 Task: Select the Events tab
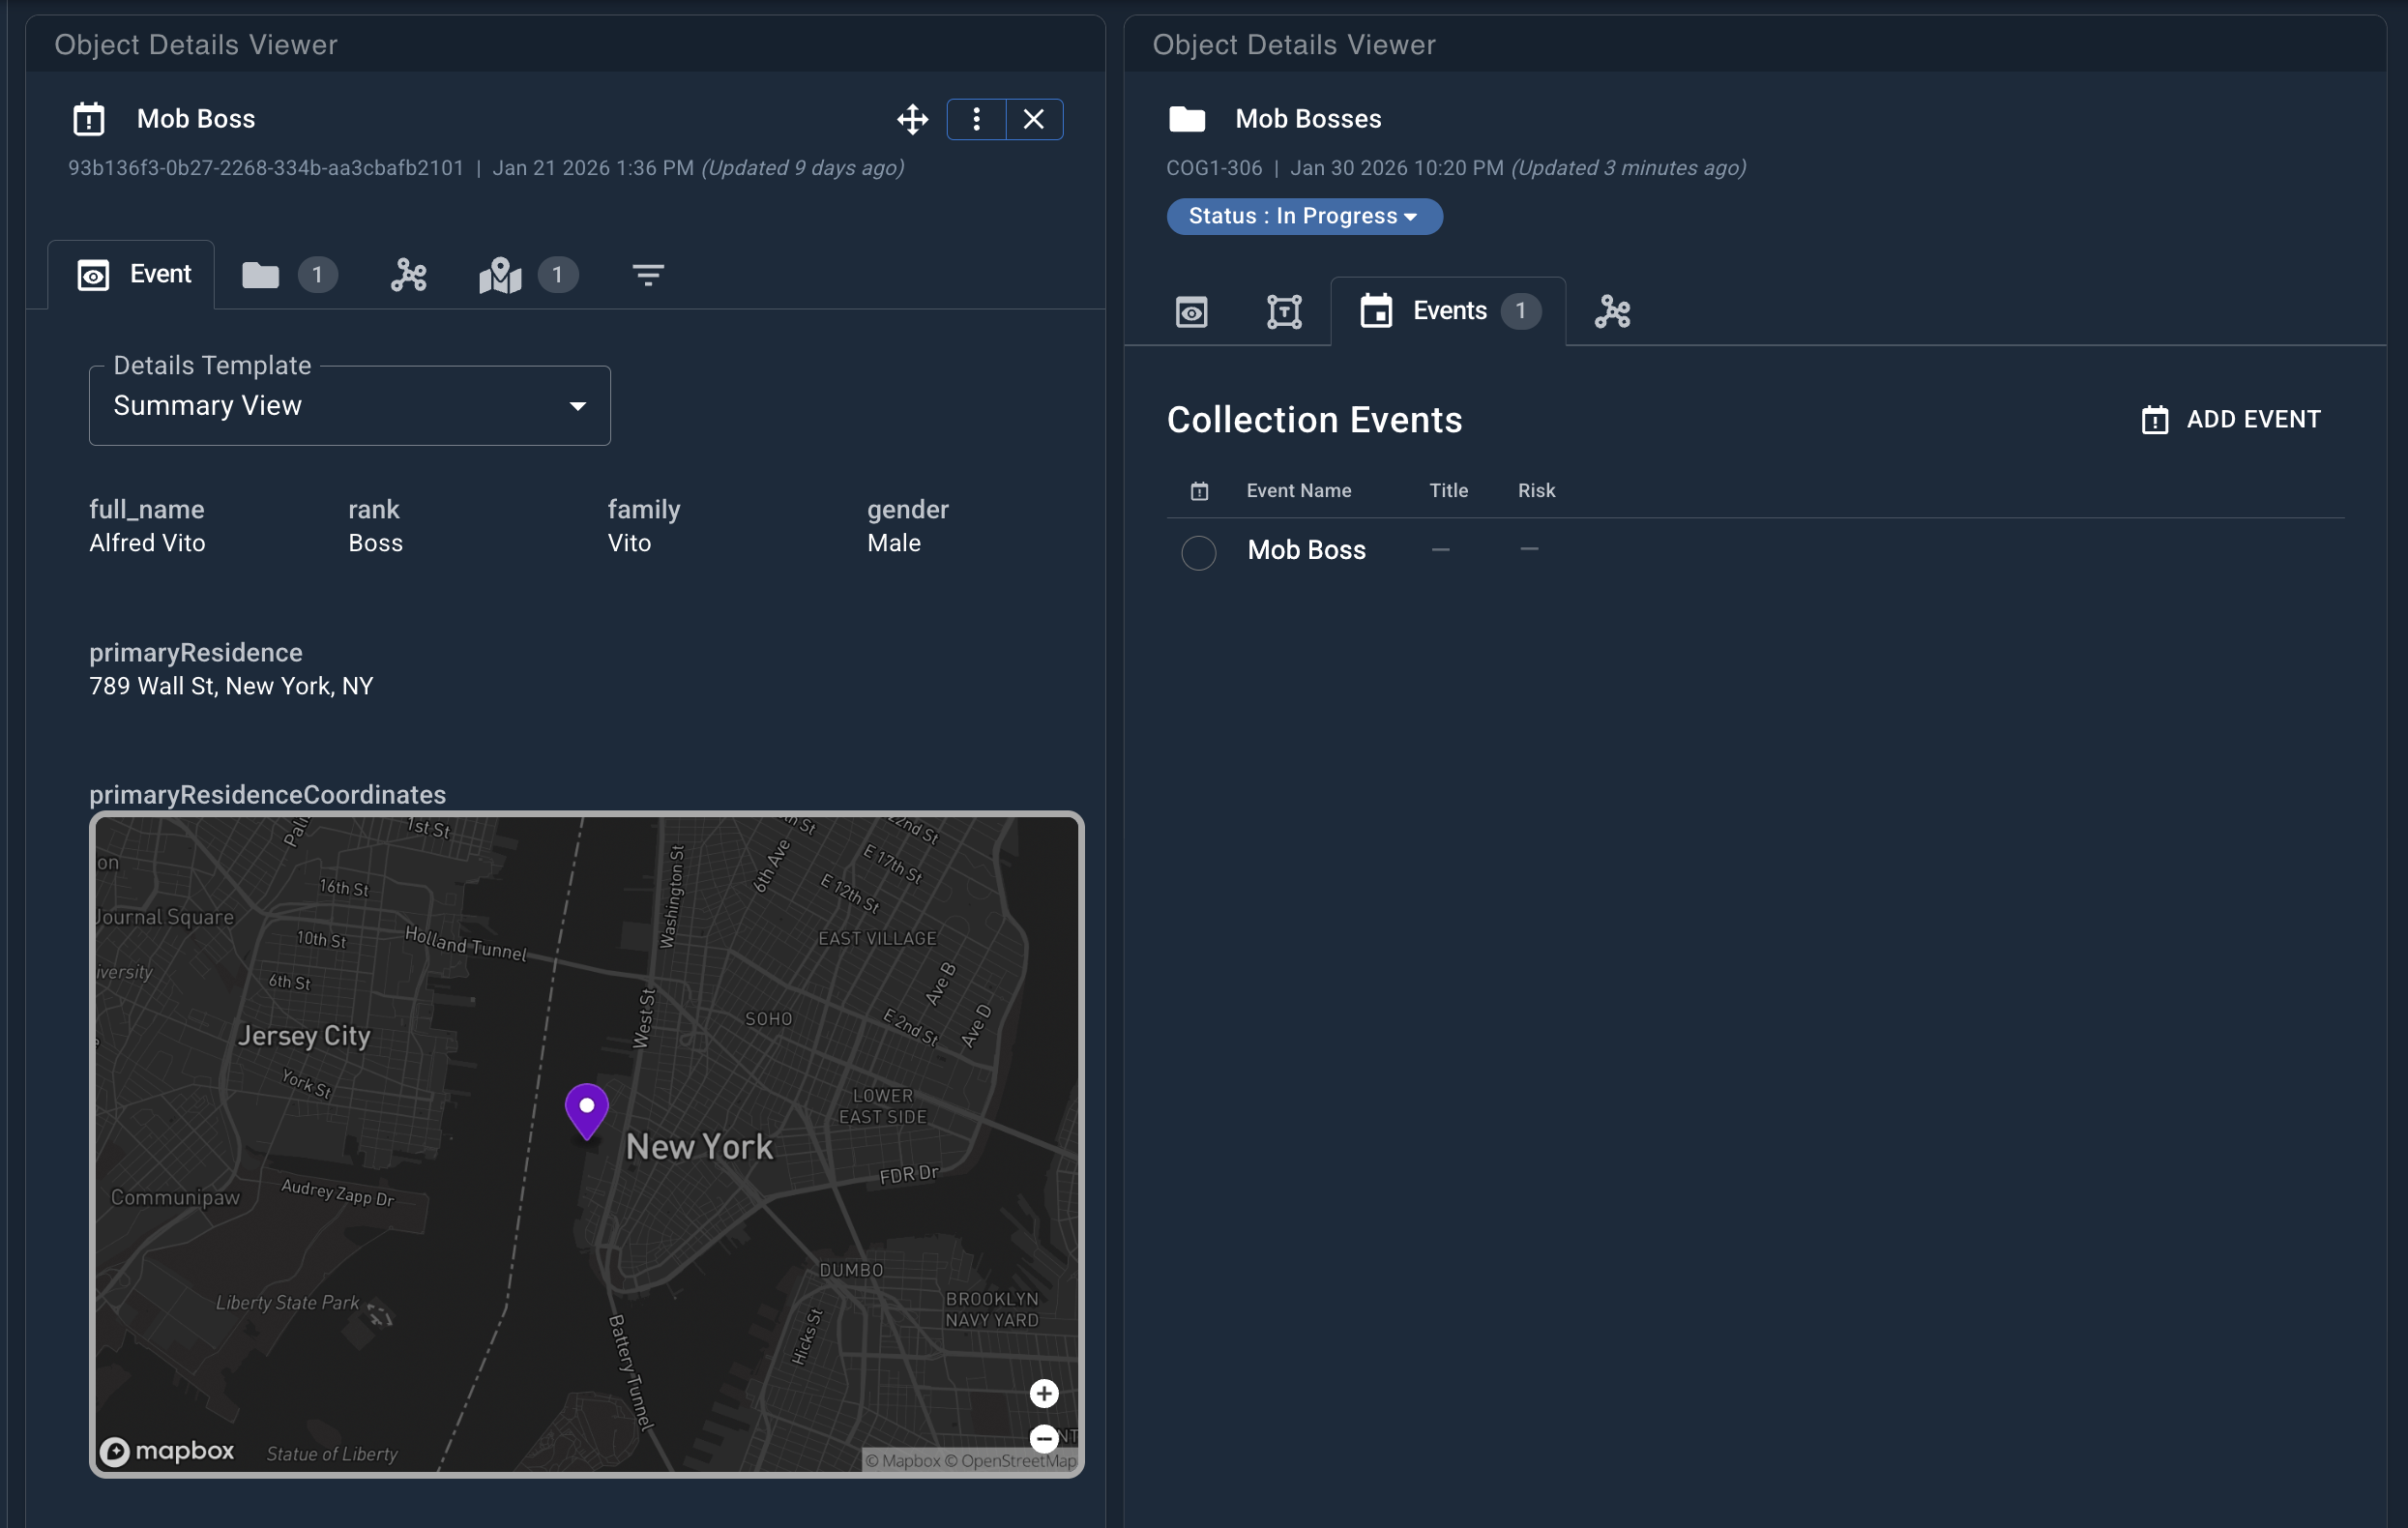1448,312
